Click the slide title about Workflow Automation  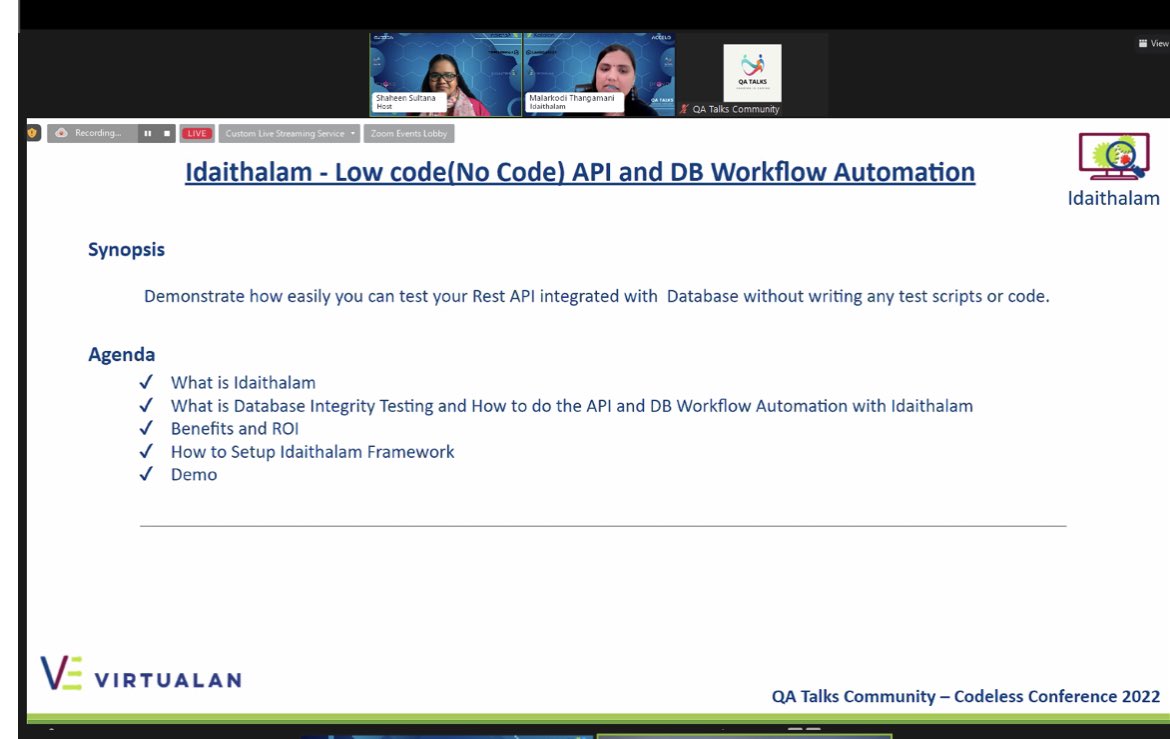pyautogui.click(x=580, y=172)
